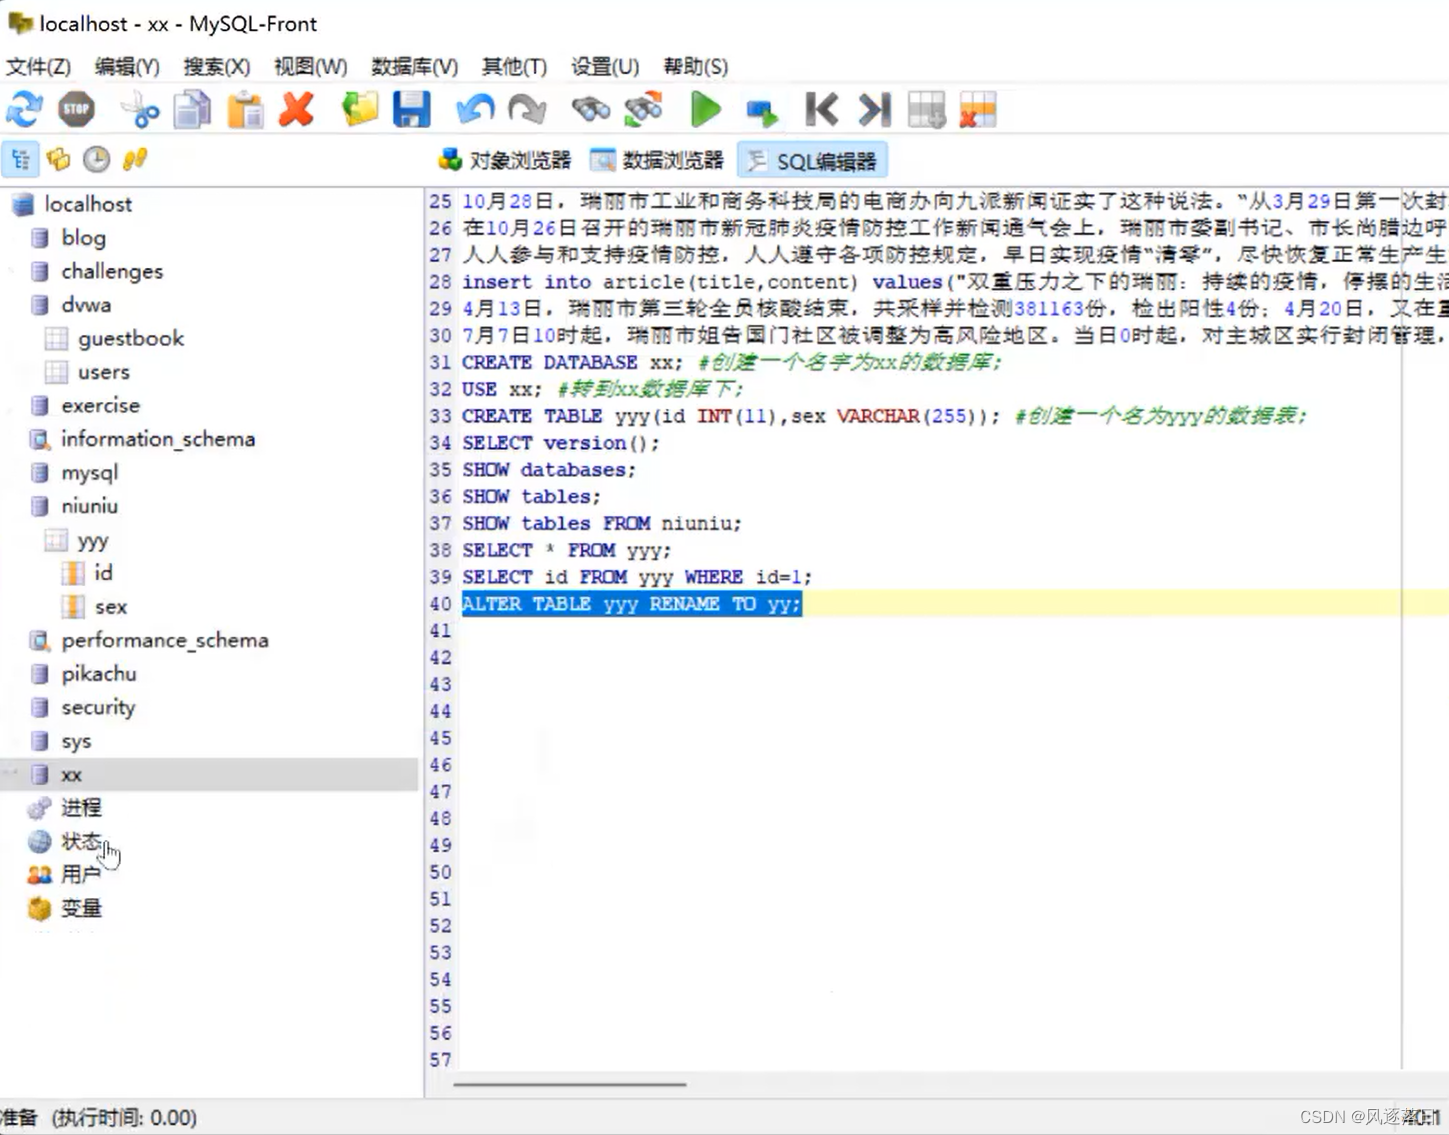Expand the mysql database node
The image size is (1449, 1135).
point(89,472)
